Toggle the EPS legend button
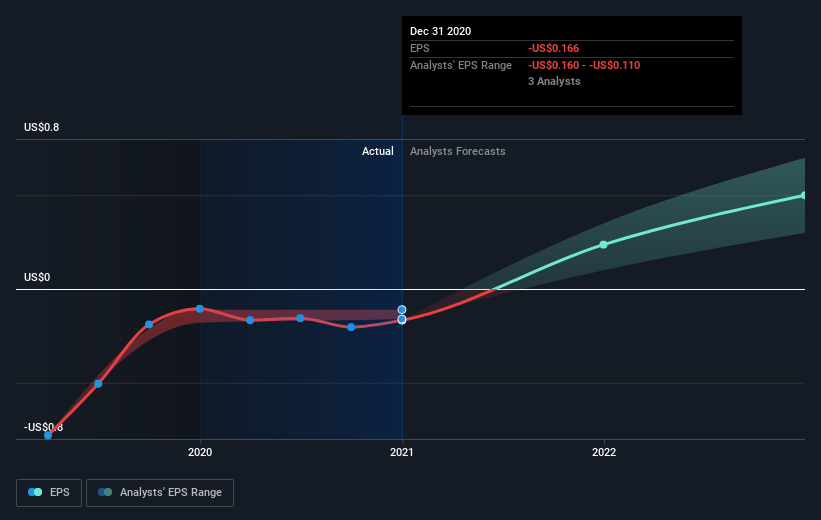Image resolution: width=821 pixels, height=520 pixels. [49, 493]
